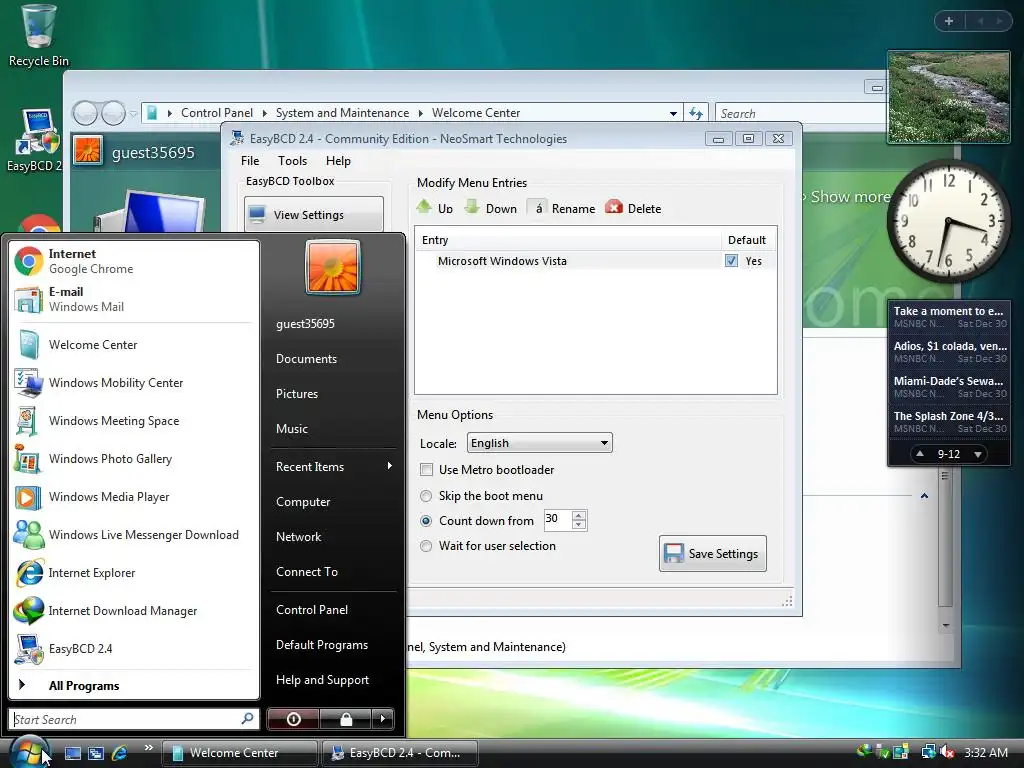Select Microsoft Windows Vista entry row
Screen dimensions: 1024x768
596,261
